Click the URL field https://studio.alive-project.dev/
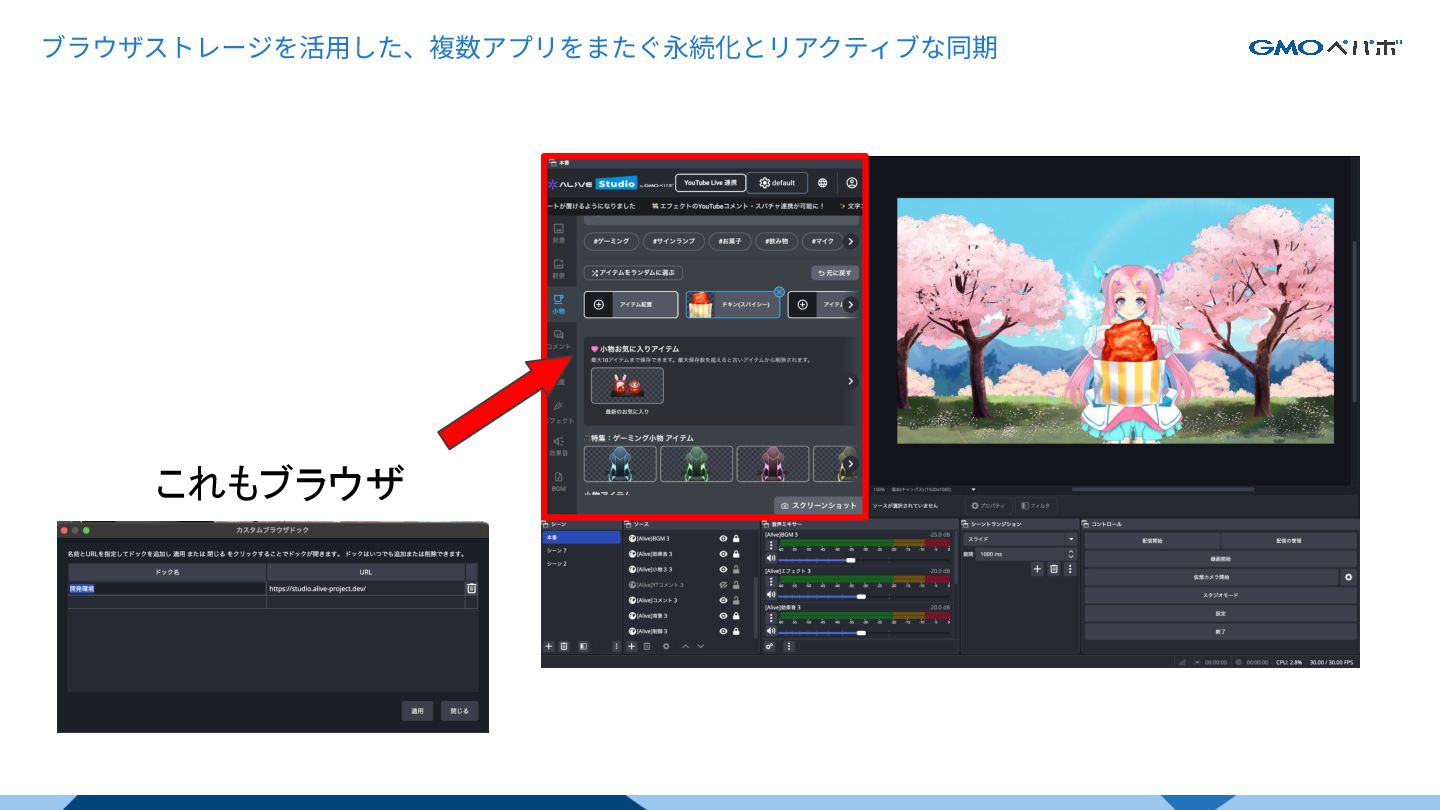The height and width of the screenshot is (810, 1440). click(365, 589)
